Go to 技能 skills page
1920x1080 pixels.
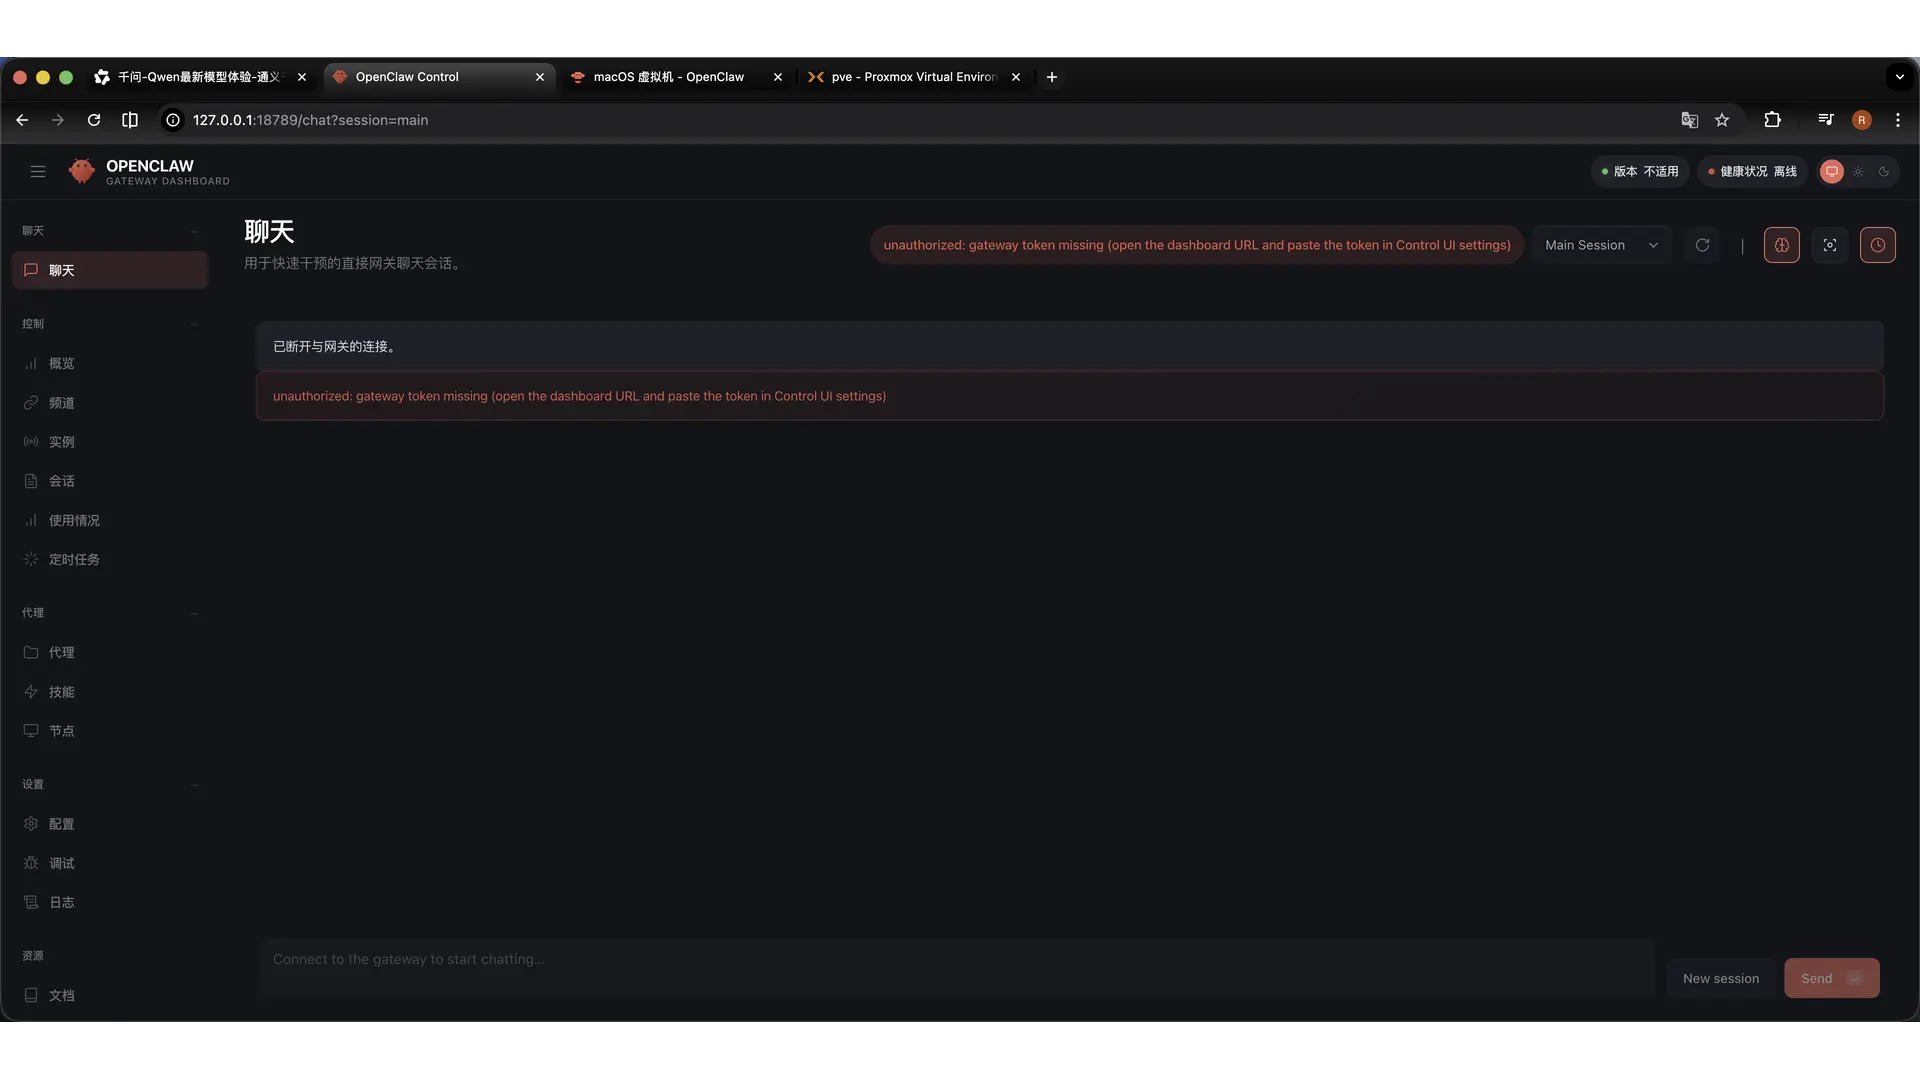point(62,692)
